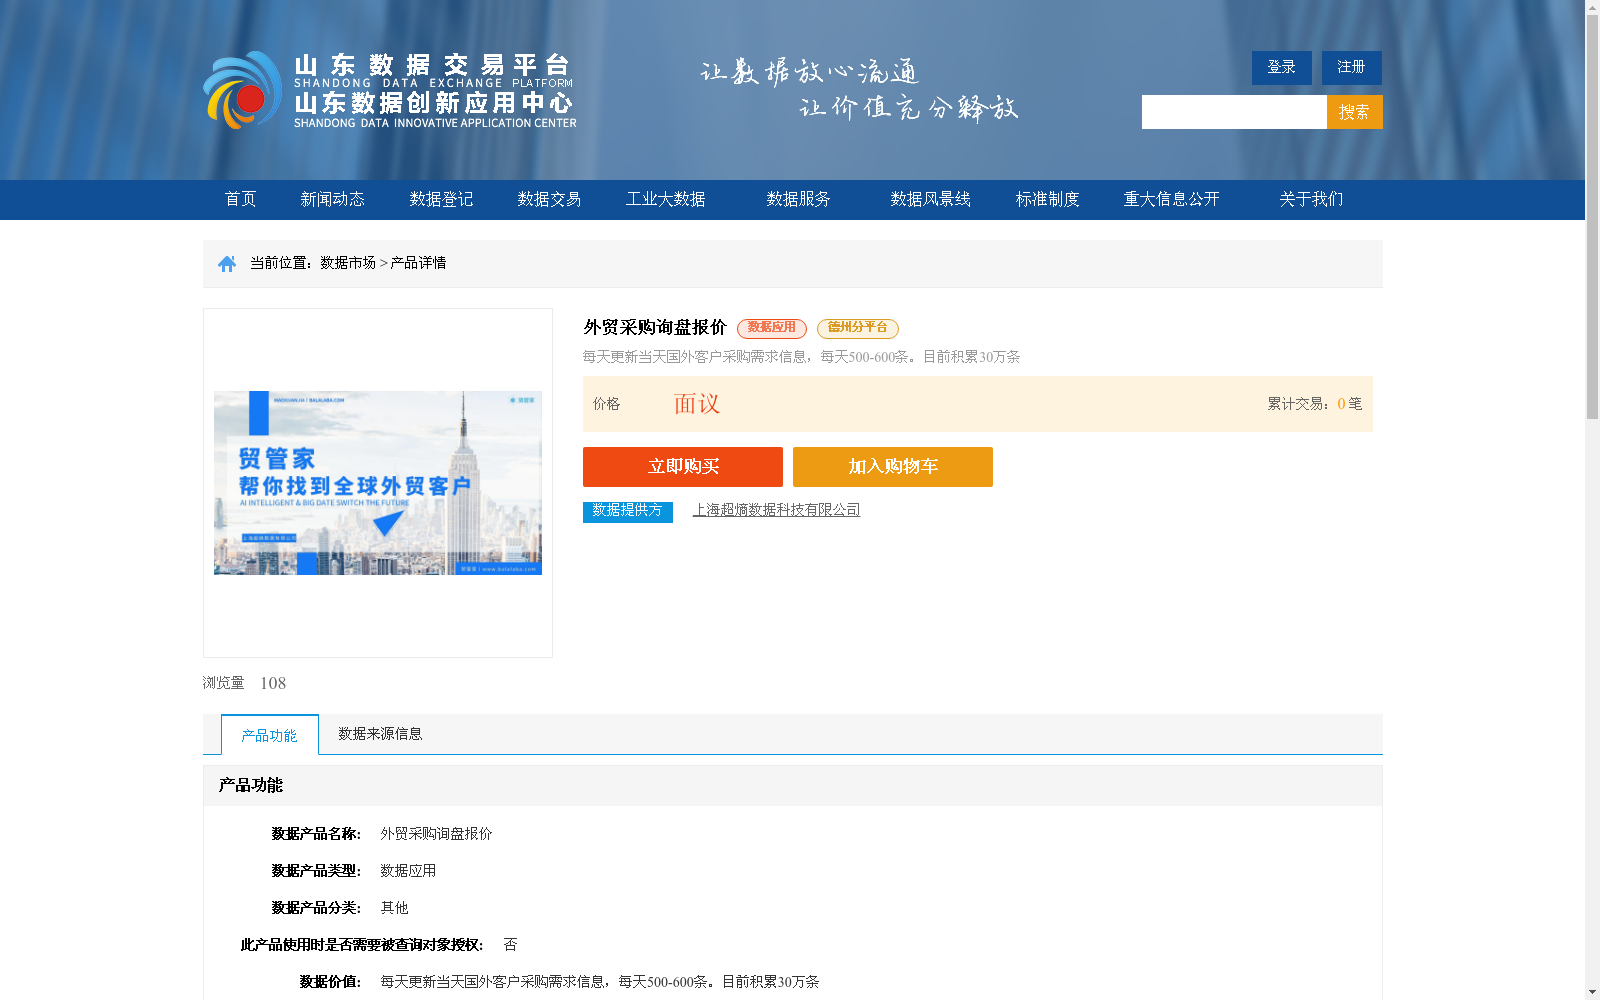Click 数据市场 in the breadcrumb
Screen dimensions: 1600x1000
[348, 263]
